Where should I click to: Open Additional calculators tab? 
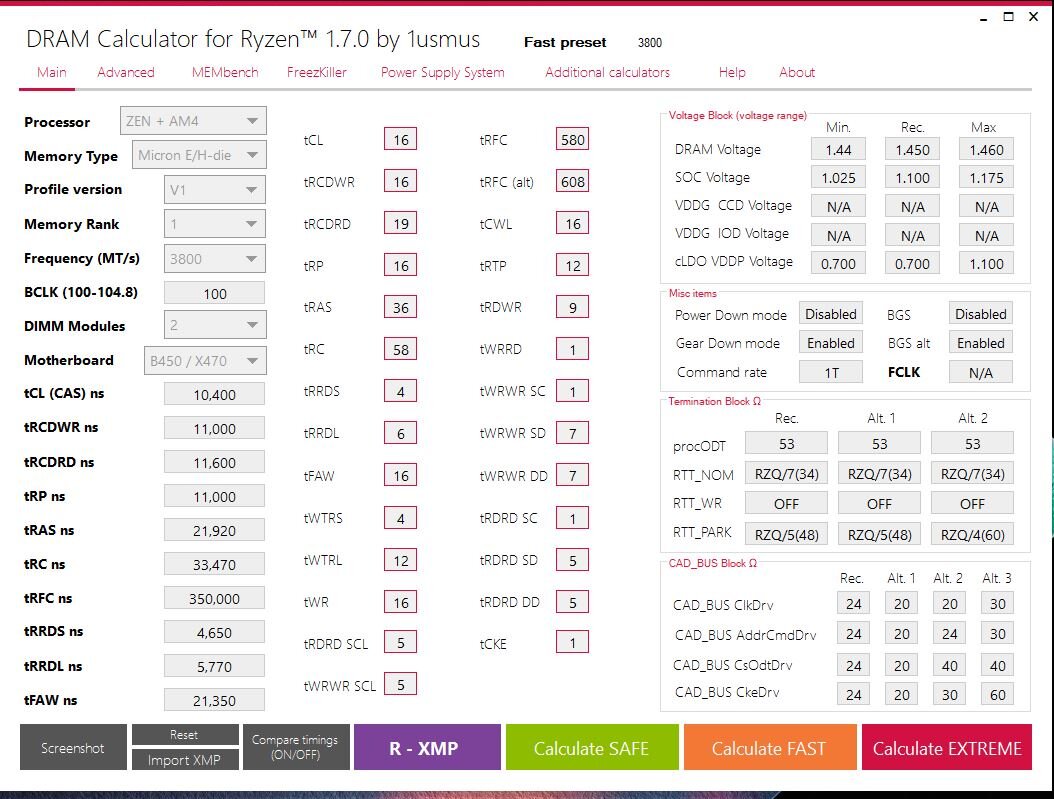coord(607,73)
